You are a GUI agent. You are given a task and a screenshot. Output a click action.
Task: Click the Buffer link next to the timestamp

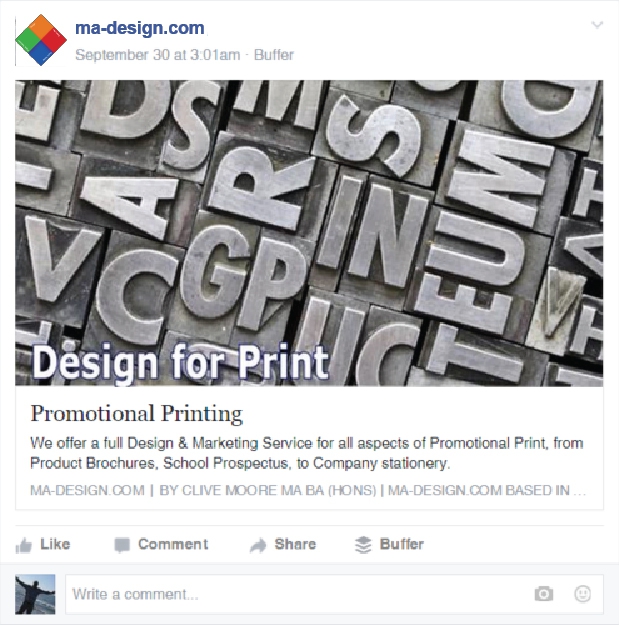(x=274, y=55)
